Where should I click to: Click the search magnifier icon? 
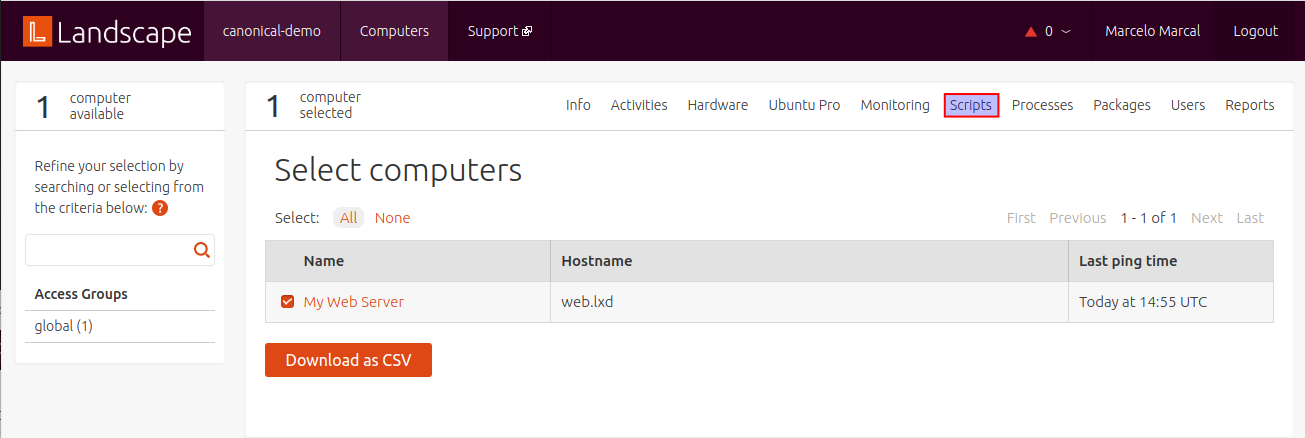[x=201, y=250]
